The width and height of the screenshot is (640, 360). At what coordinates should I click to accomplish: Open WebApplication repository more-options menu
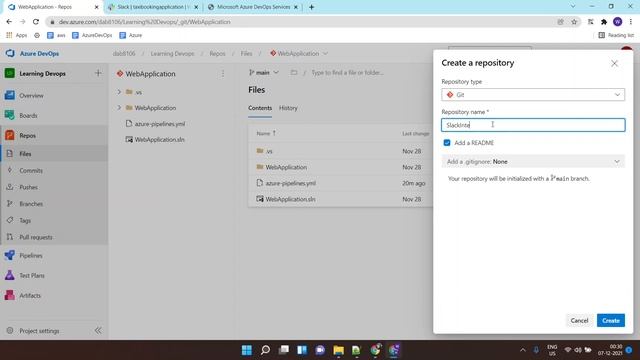[223, 73]
